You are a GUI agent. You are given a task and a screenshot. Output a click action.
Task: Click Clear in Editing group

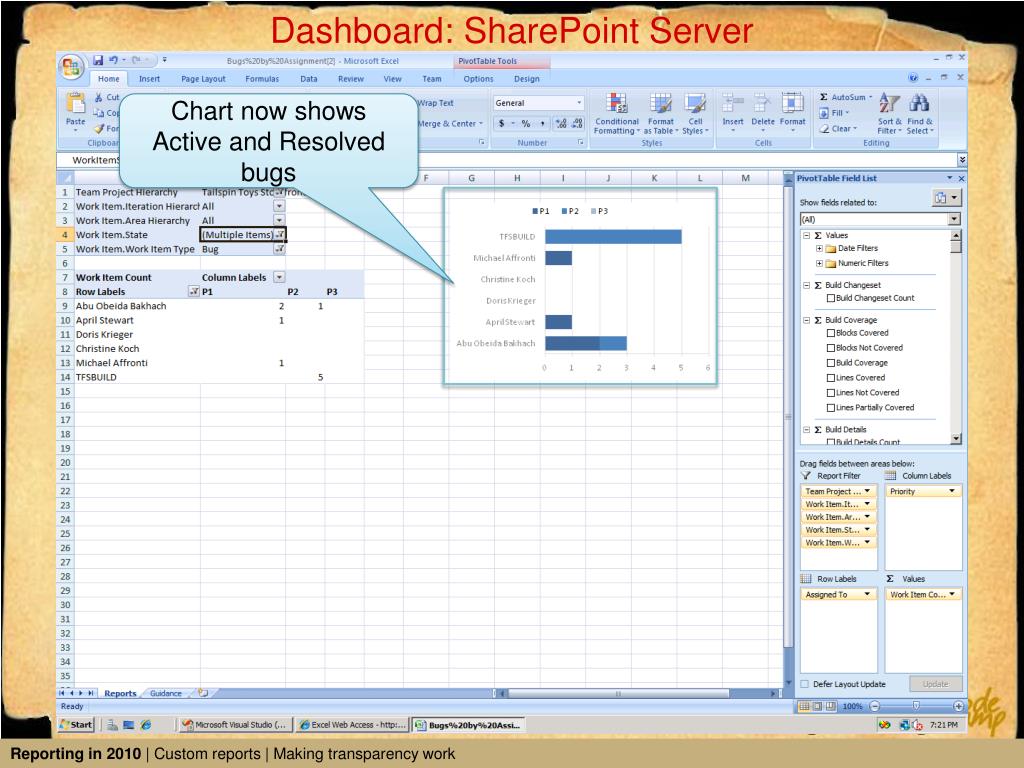tap(838, 129)
